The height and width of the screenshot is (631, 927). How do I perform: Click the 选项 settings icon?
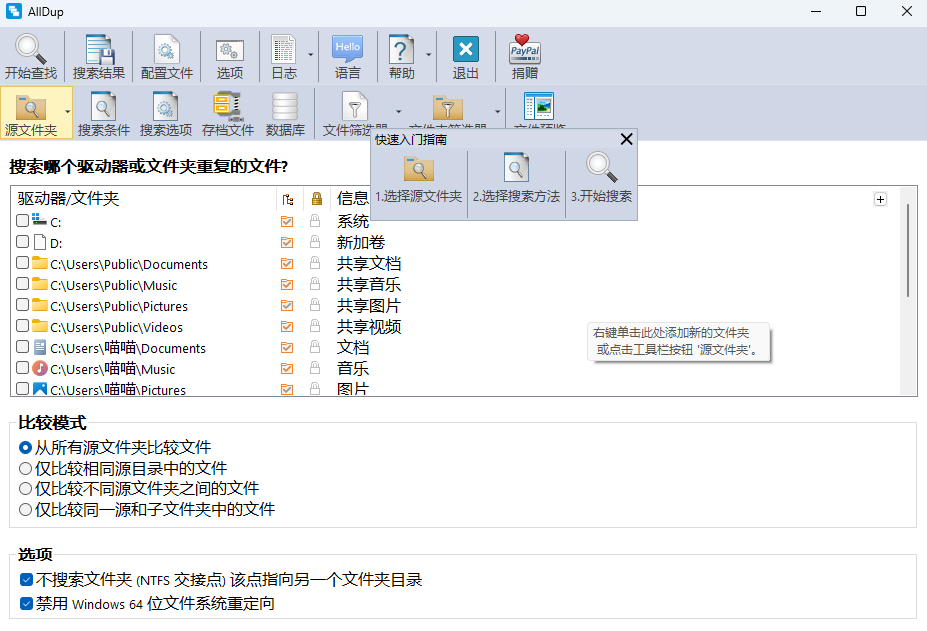229,50
